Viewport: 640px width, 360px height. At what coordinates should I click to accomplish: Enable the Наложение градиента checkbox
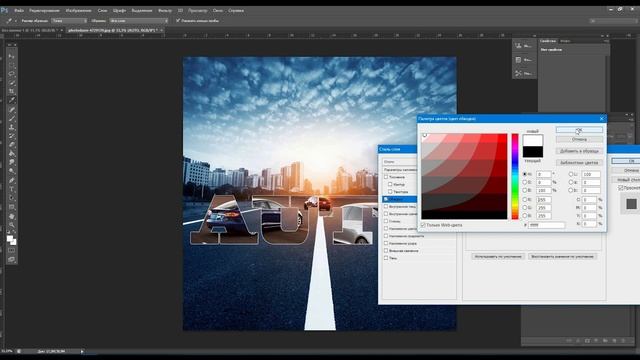386,236
